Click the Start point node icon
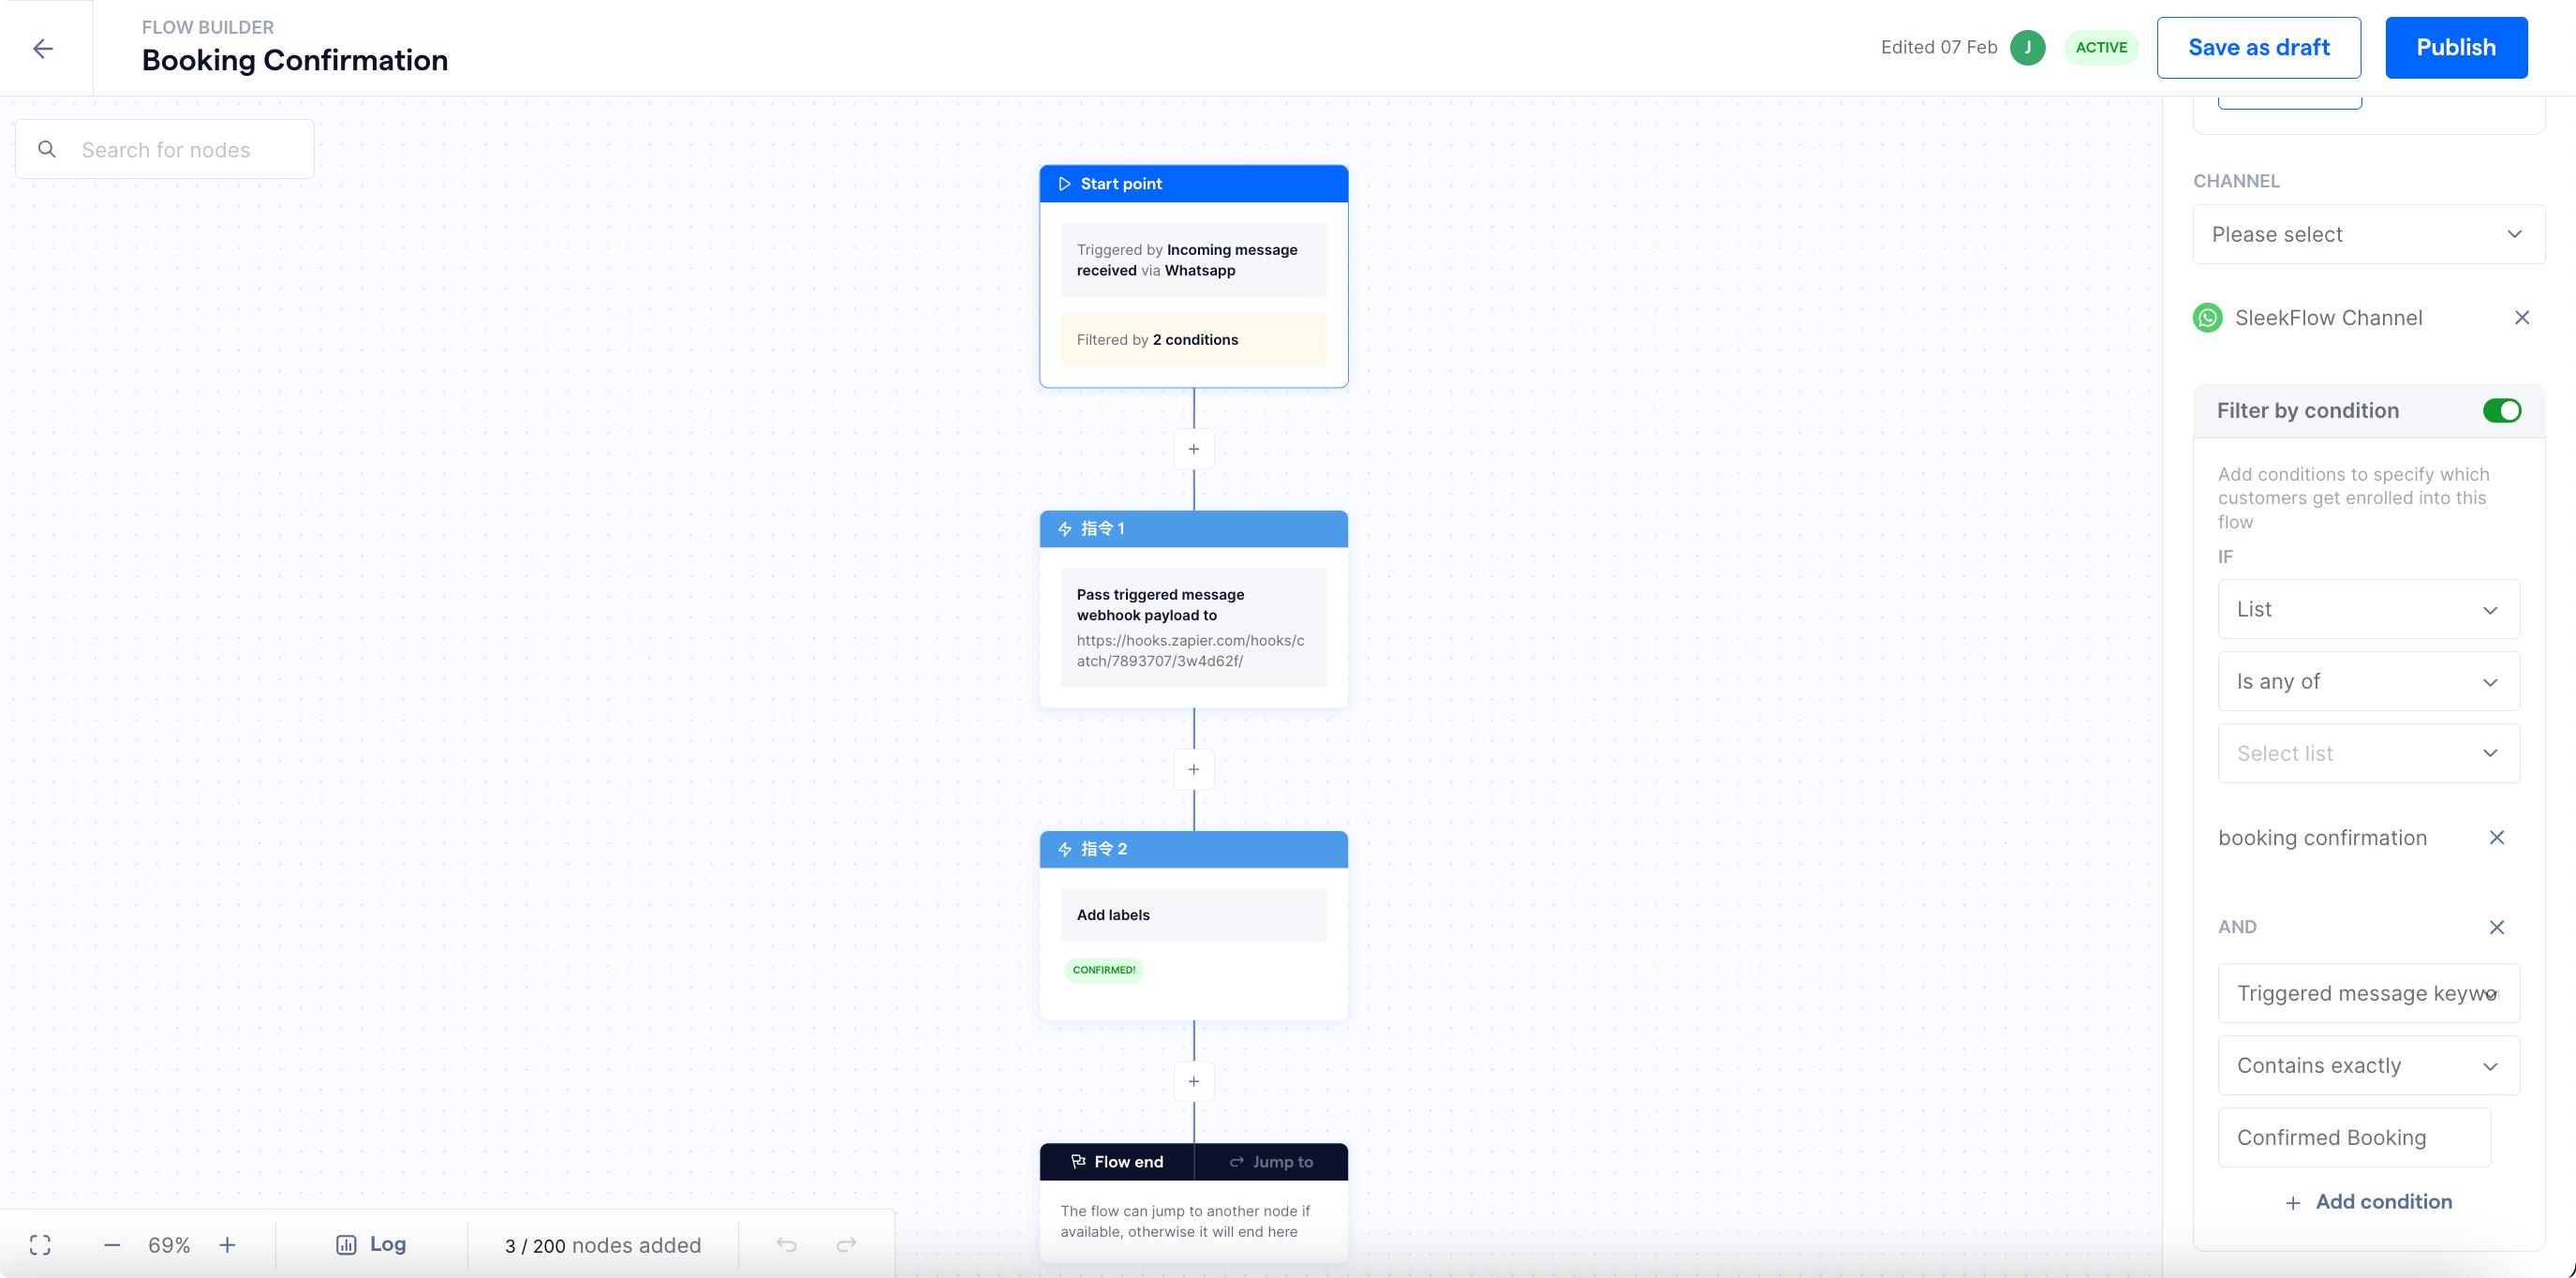 click(1064, 184)
